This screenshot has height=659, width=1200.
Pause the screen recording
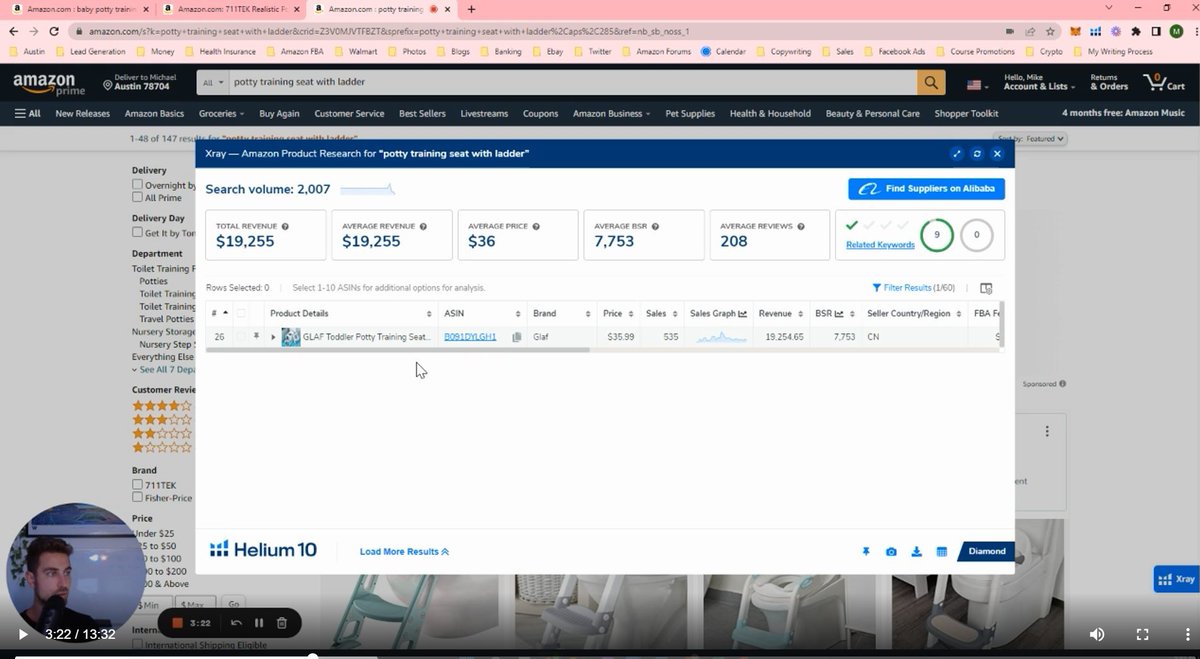[x=259, y=623]
